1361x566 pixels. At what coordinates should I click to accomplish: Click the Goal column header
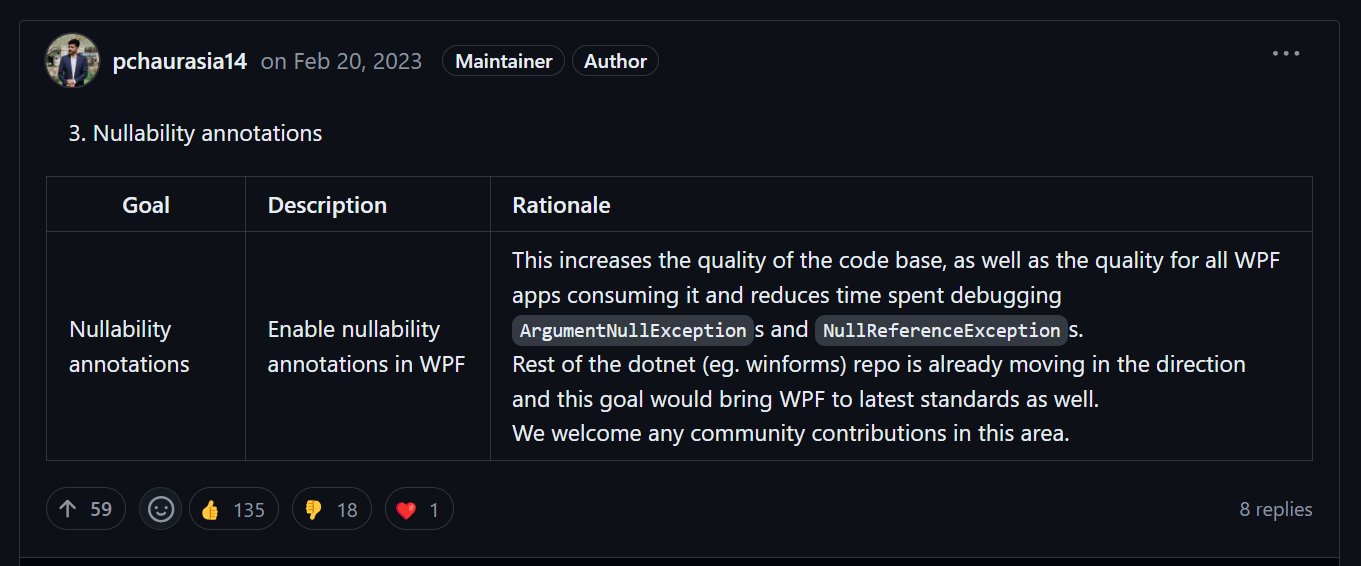146,205
